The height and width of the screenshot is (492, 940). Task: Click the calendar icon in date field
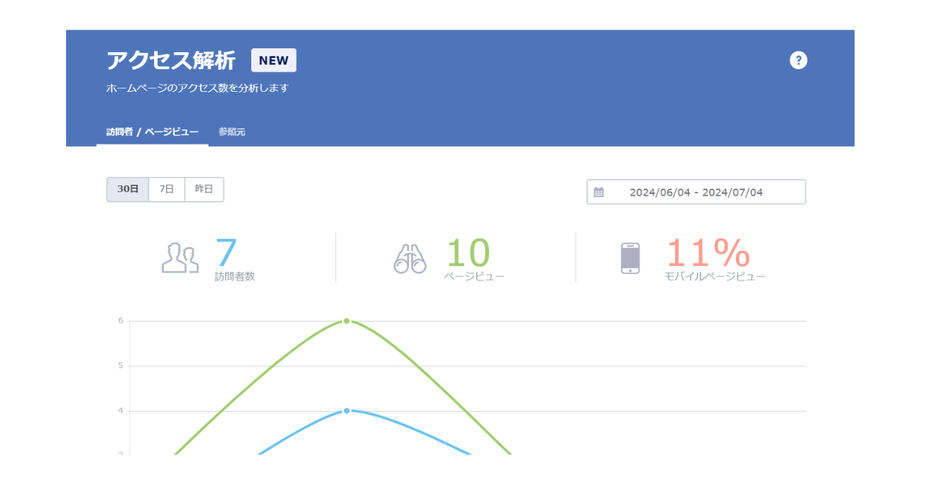(x=599, y=192)
